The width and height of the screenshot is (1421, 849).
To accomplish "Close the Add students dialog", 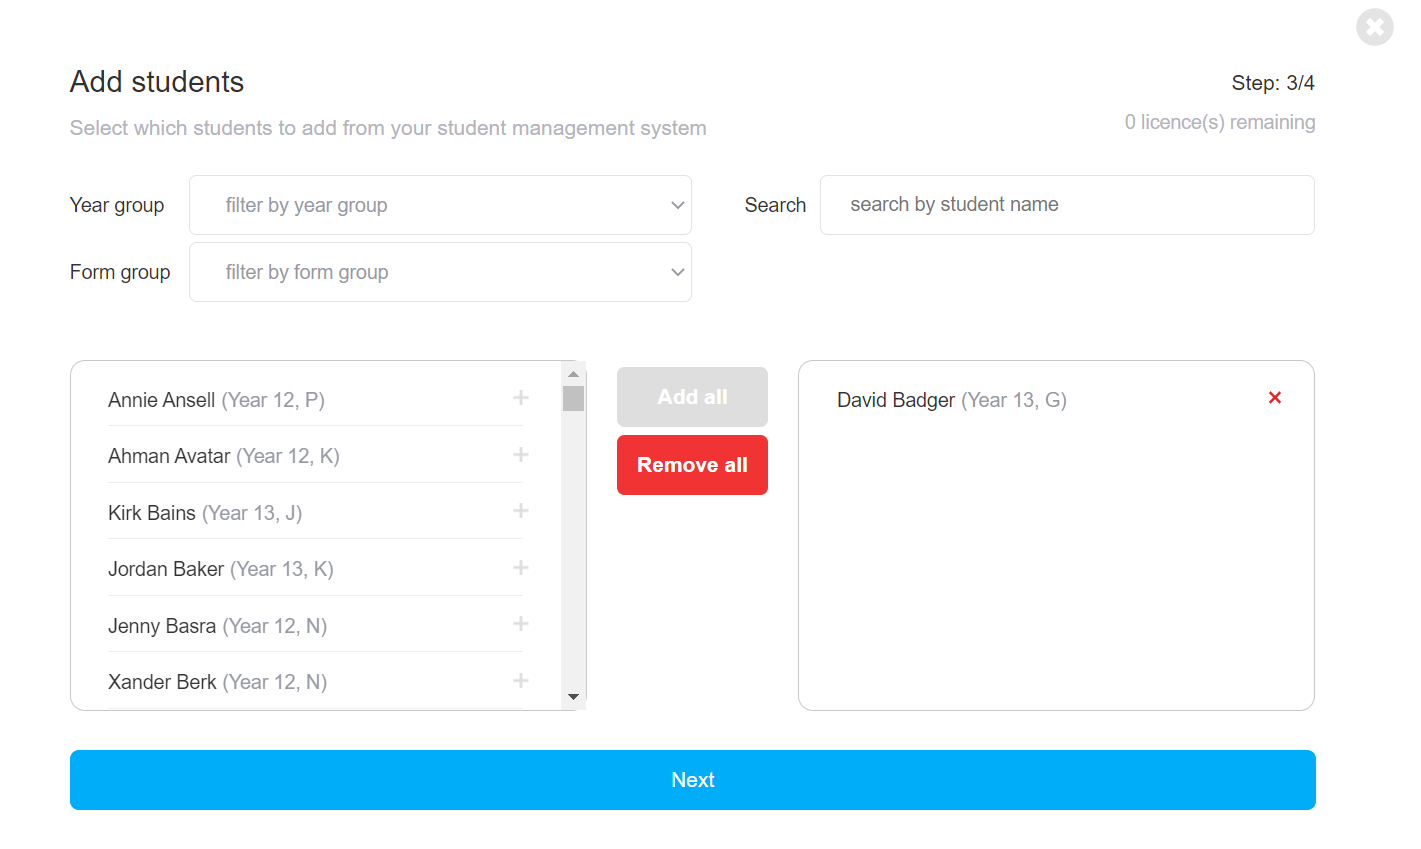I will pyautogui.click(x=1374, y=27).
